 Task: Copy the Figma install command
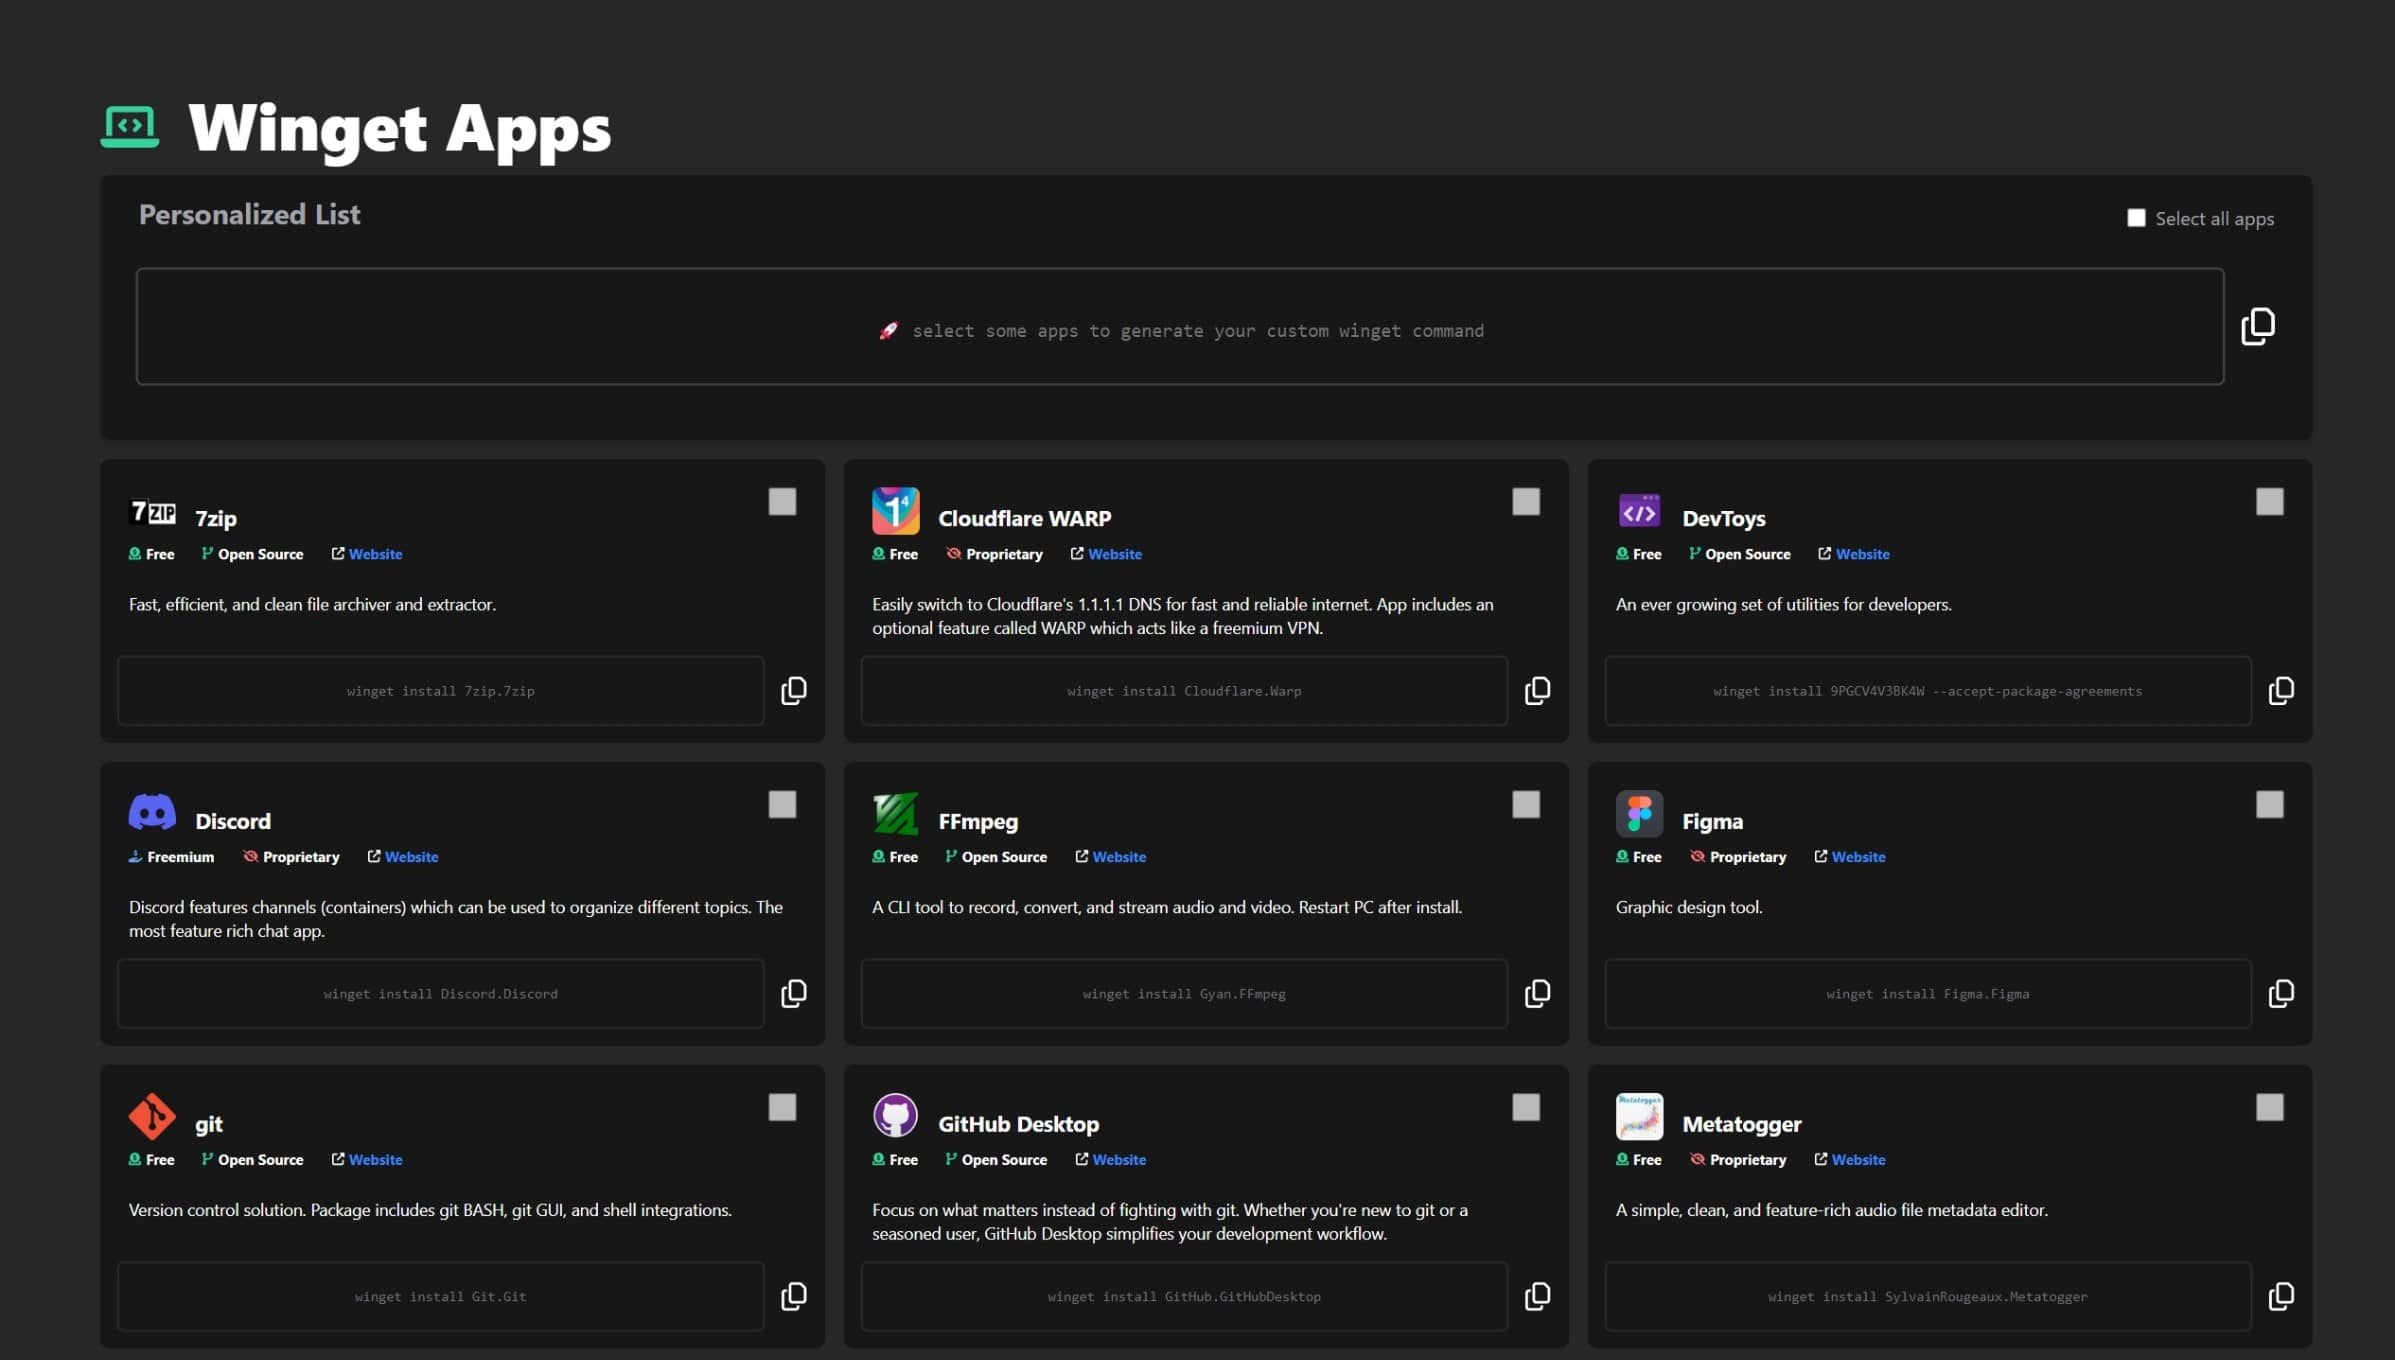(x=2281, y=994)
